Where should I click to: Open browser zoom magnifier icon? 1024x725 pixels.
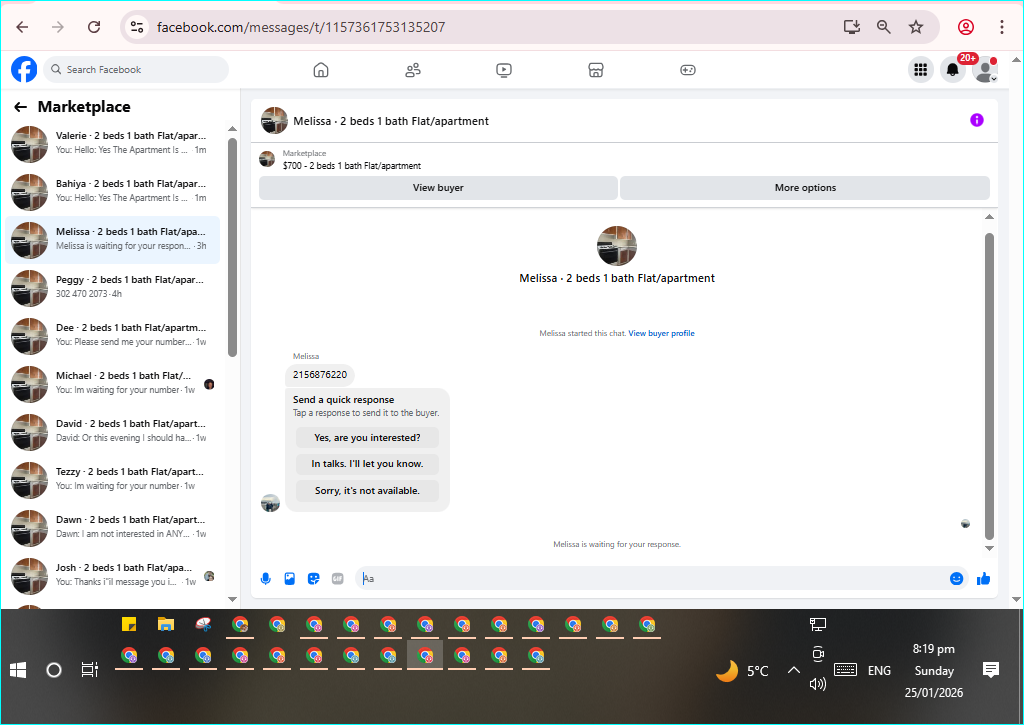point(884,27)
